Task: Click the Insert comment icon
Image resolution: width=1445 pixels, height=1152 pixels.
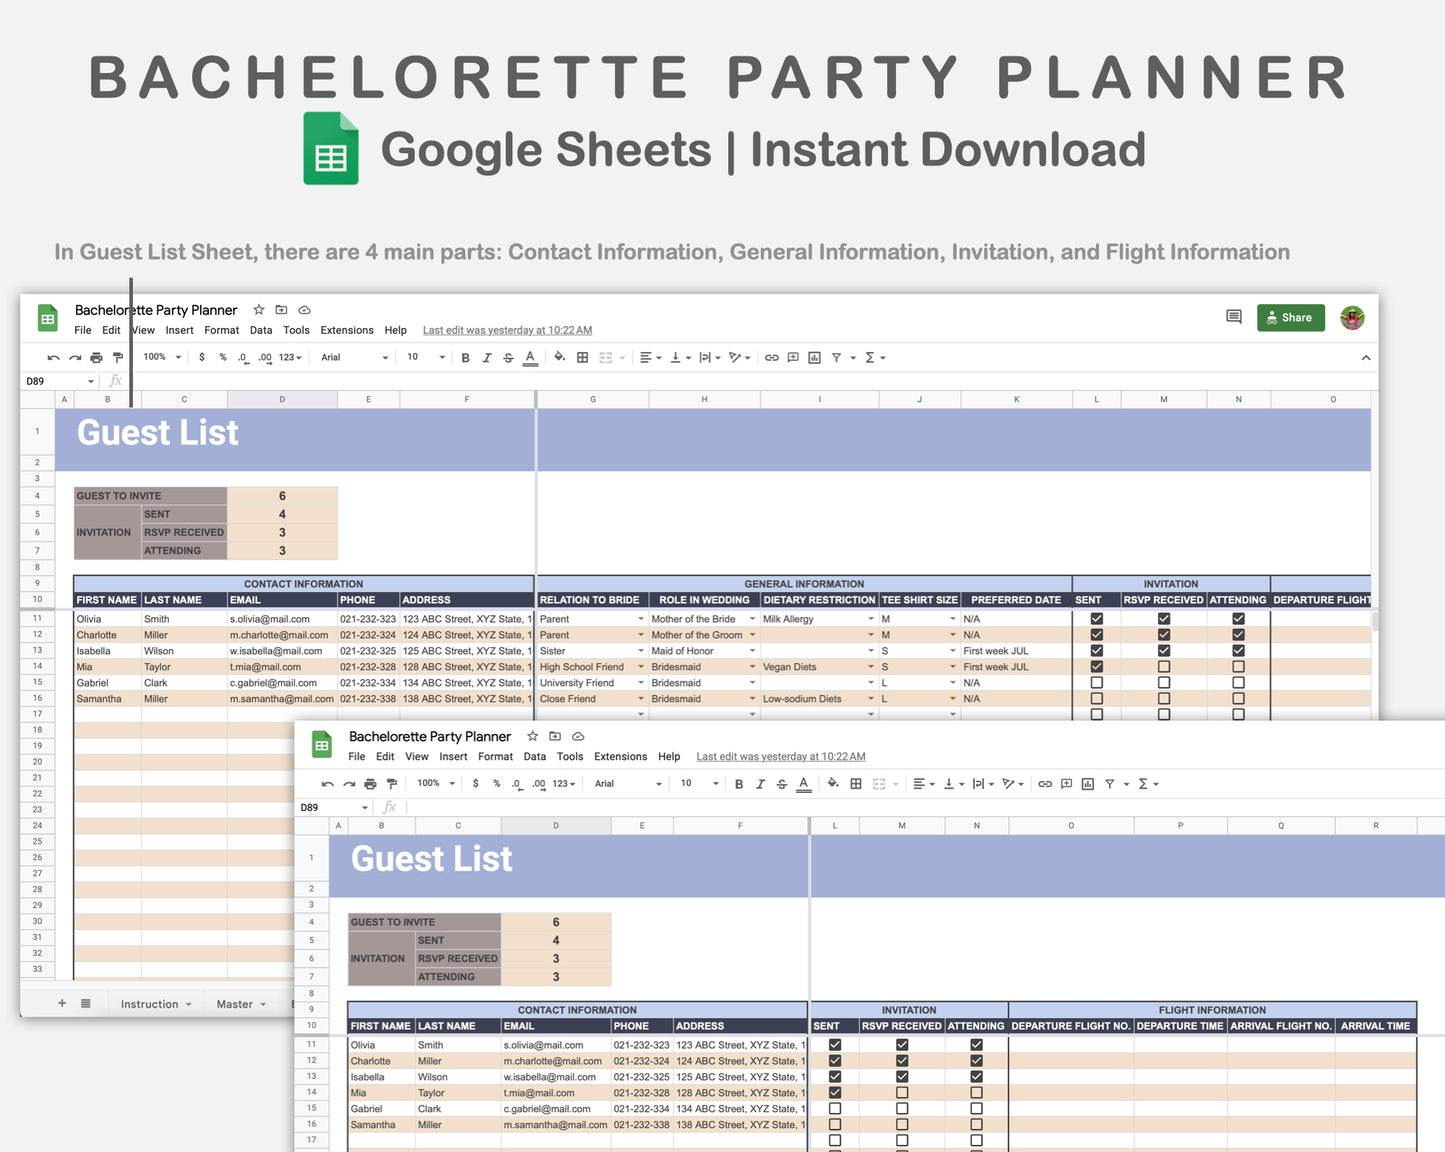Action: coord(793,357)
